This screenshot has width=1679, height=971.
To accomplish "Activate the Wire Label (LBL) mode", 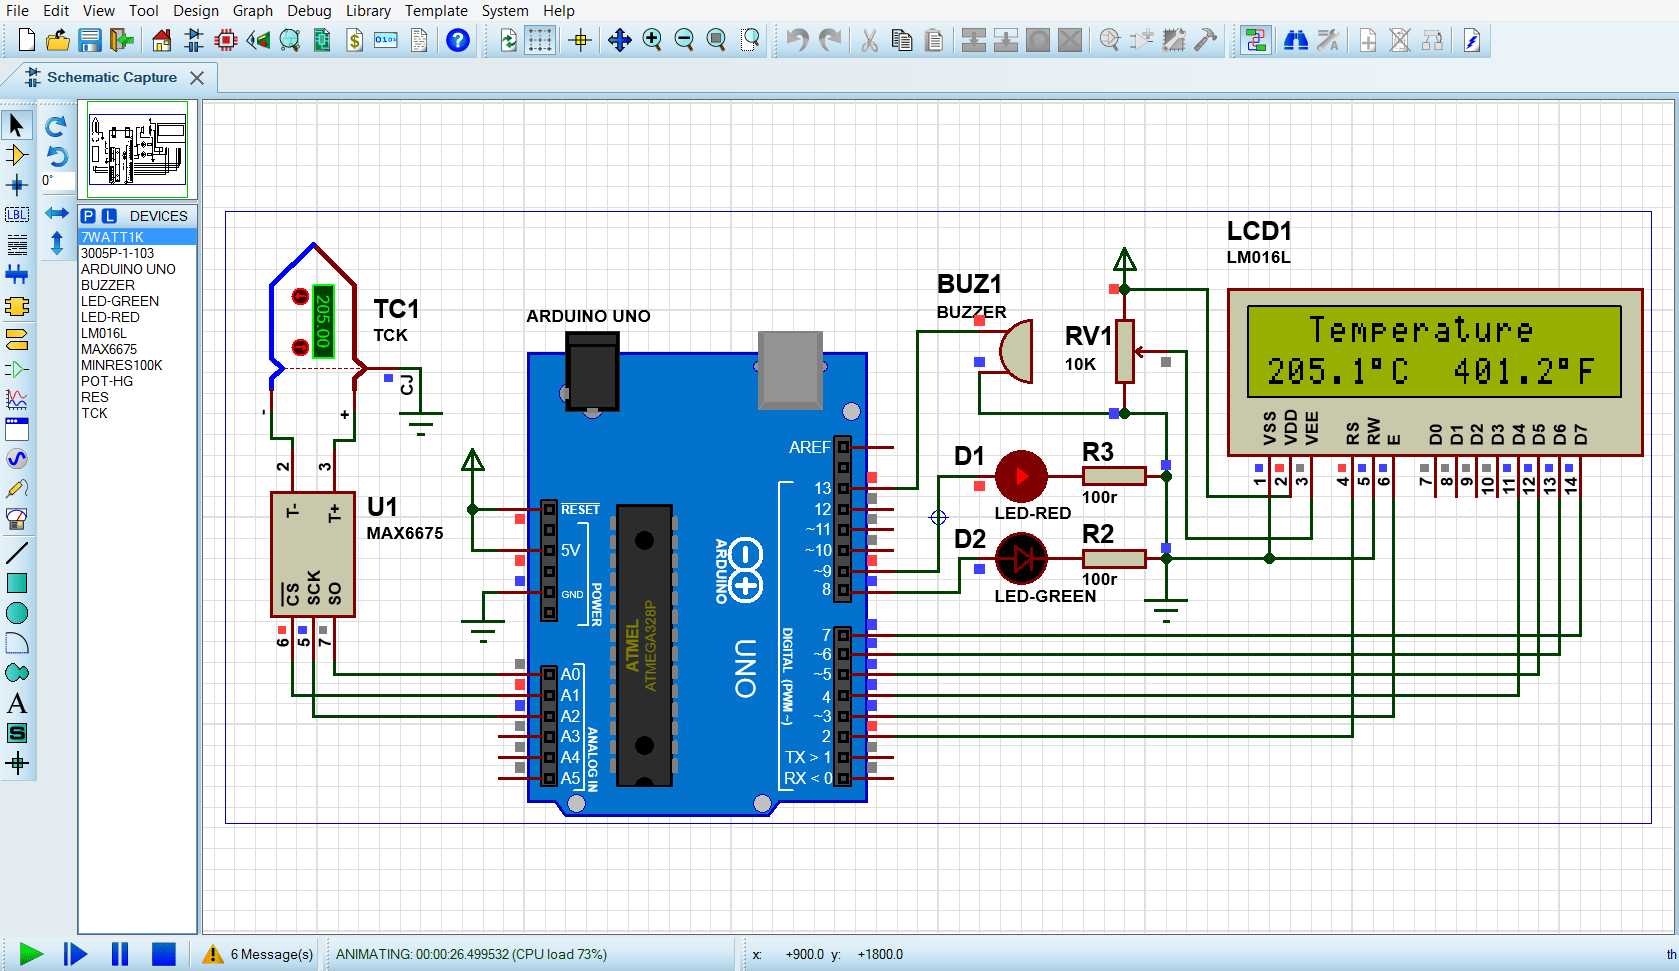I will pos(17,214).
